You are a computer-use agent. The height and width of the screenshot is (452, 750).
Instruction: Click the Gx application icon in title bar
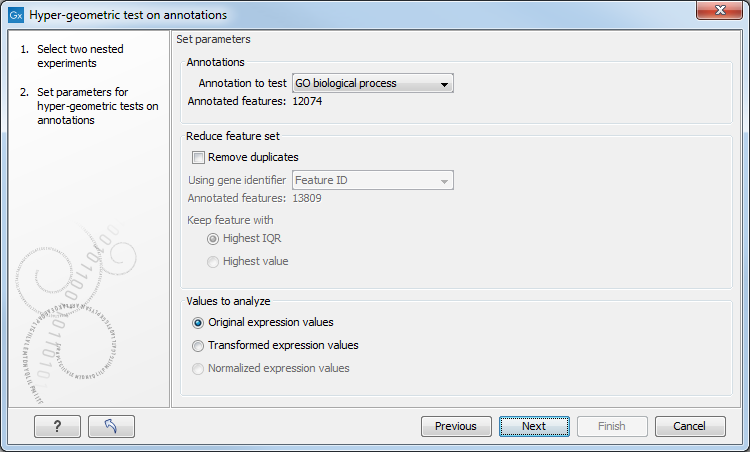click(15, 15)
